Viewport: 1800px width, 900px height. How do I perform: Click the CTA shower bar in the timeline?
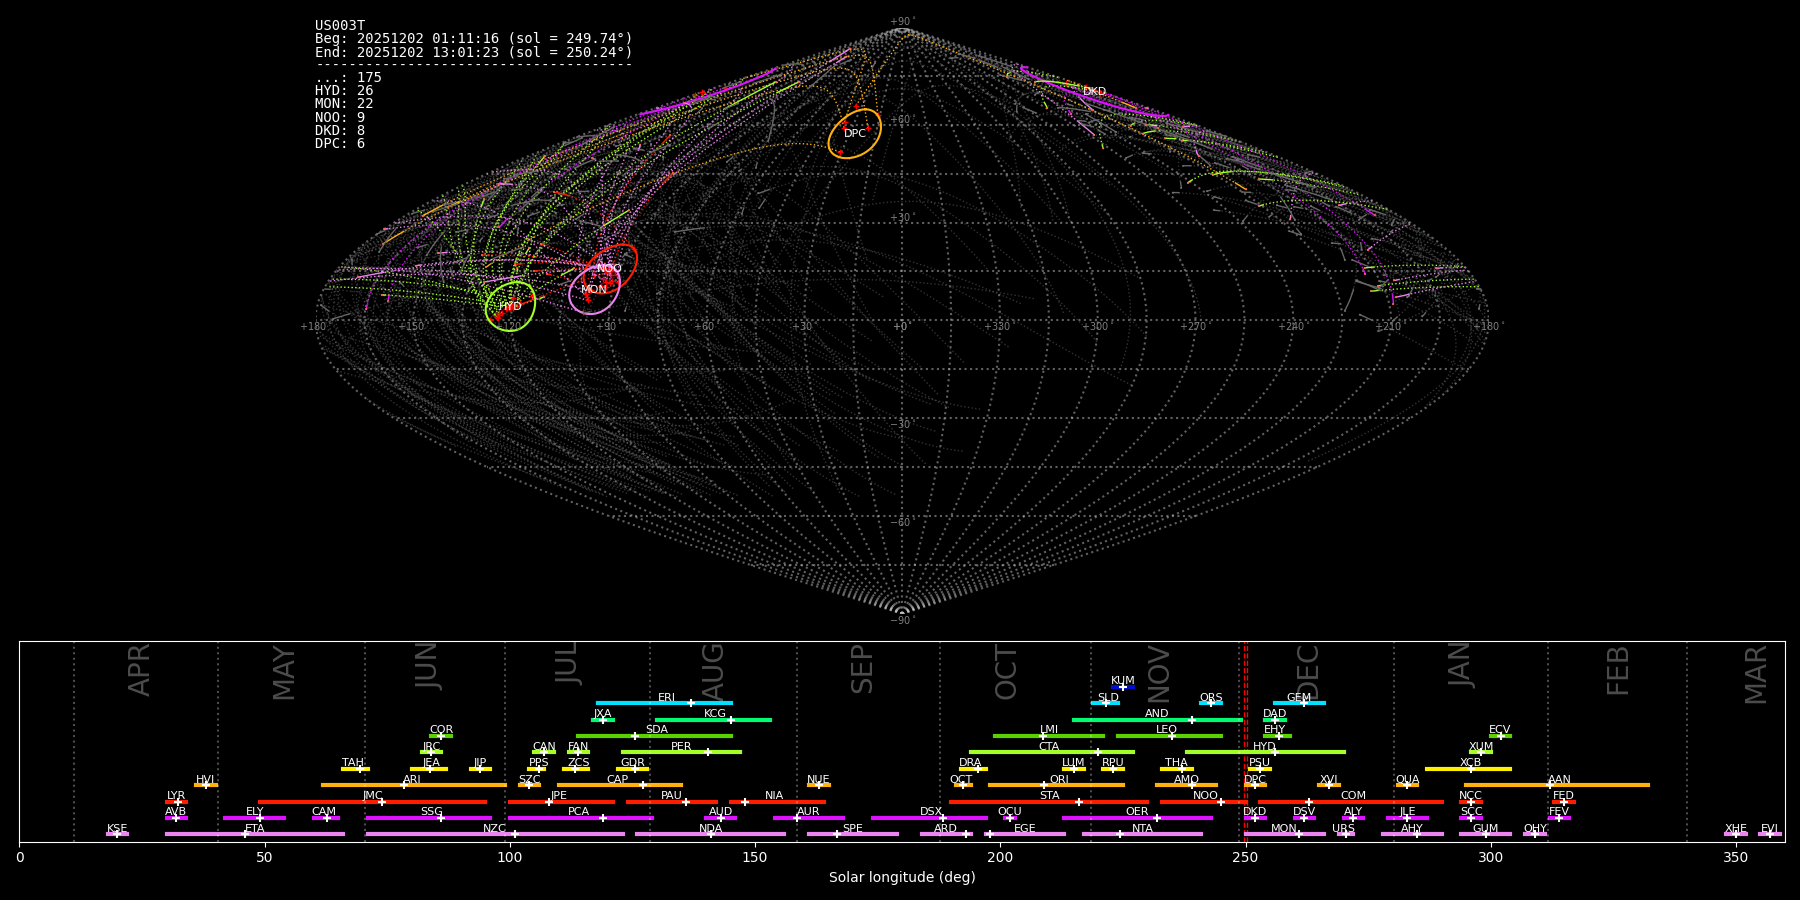coord(1052,752)
